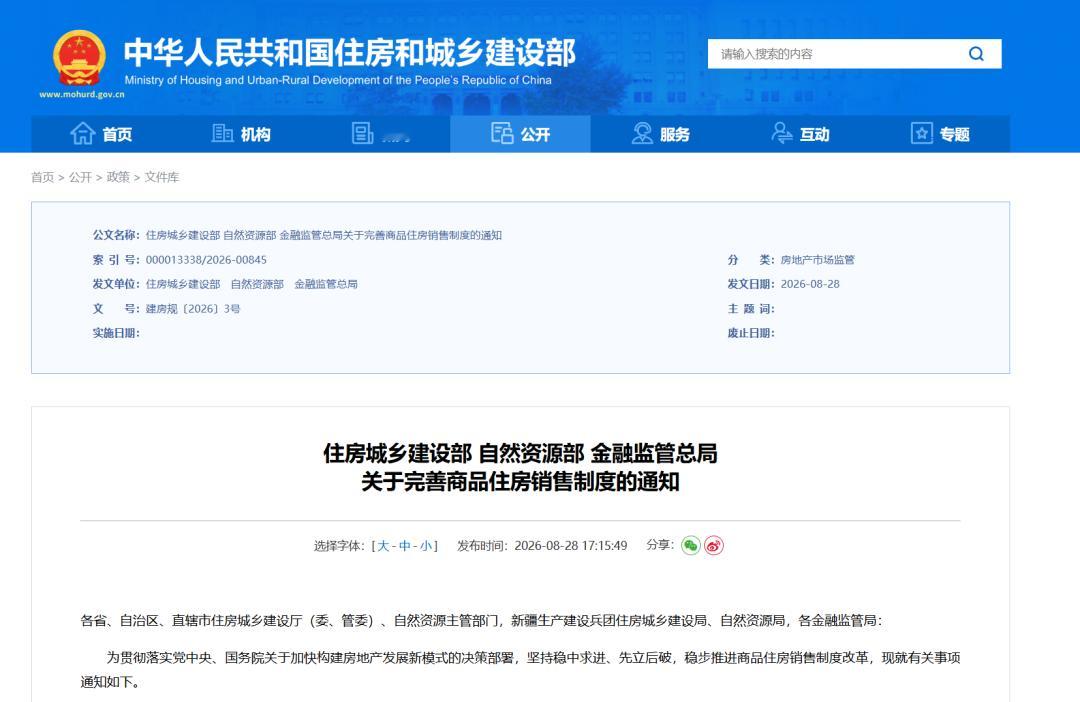1080x702 pixels.
Task: Click the www.mohurd.gov.cn text under the emblem
Action: click(81, 94)
